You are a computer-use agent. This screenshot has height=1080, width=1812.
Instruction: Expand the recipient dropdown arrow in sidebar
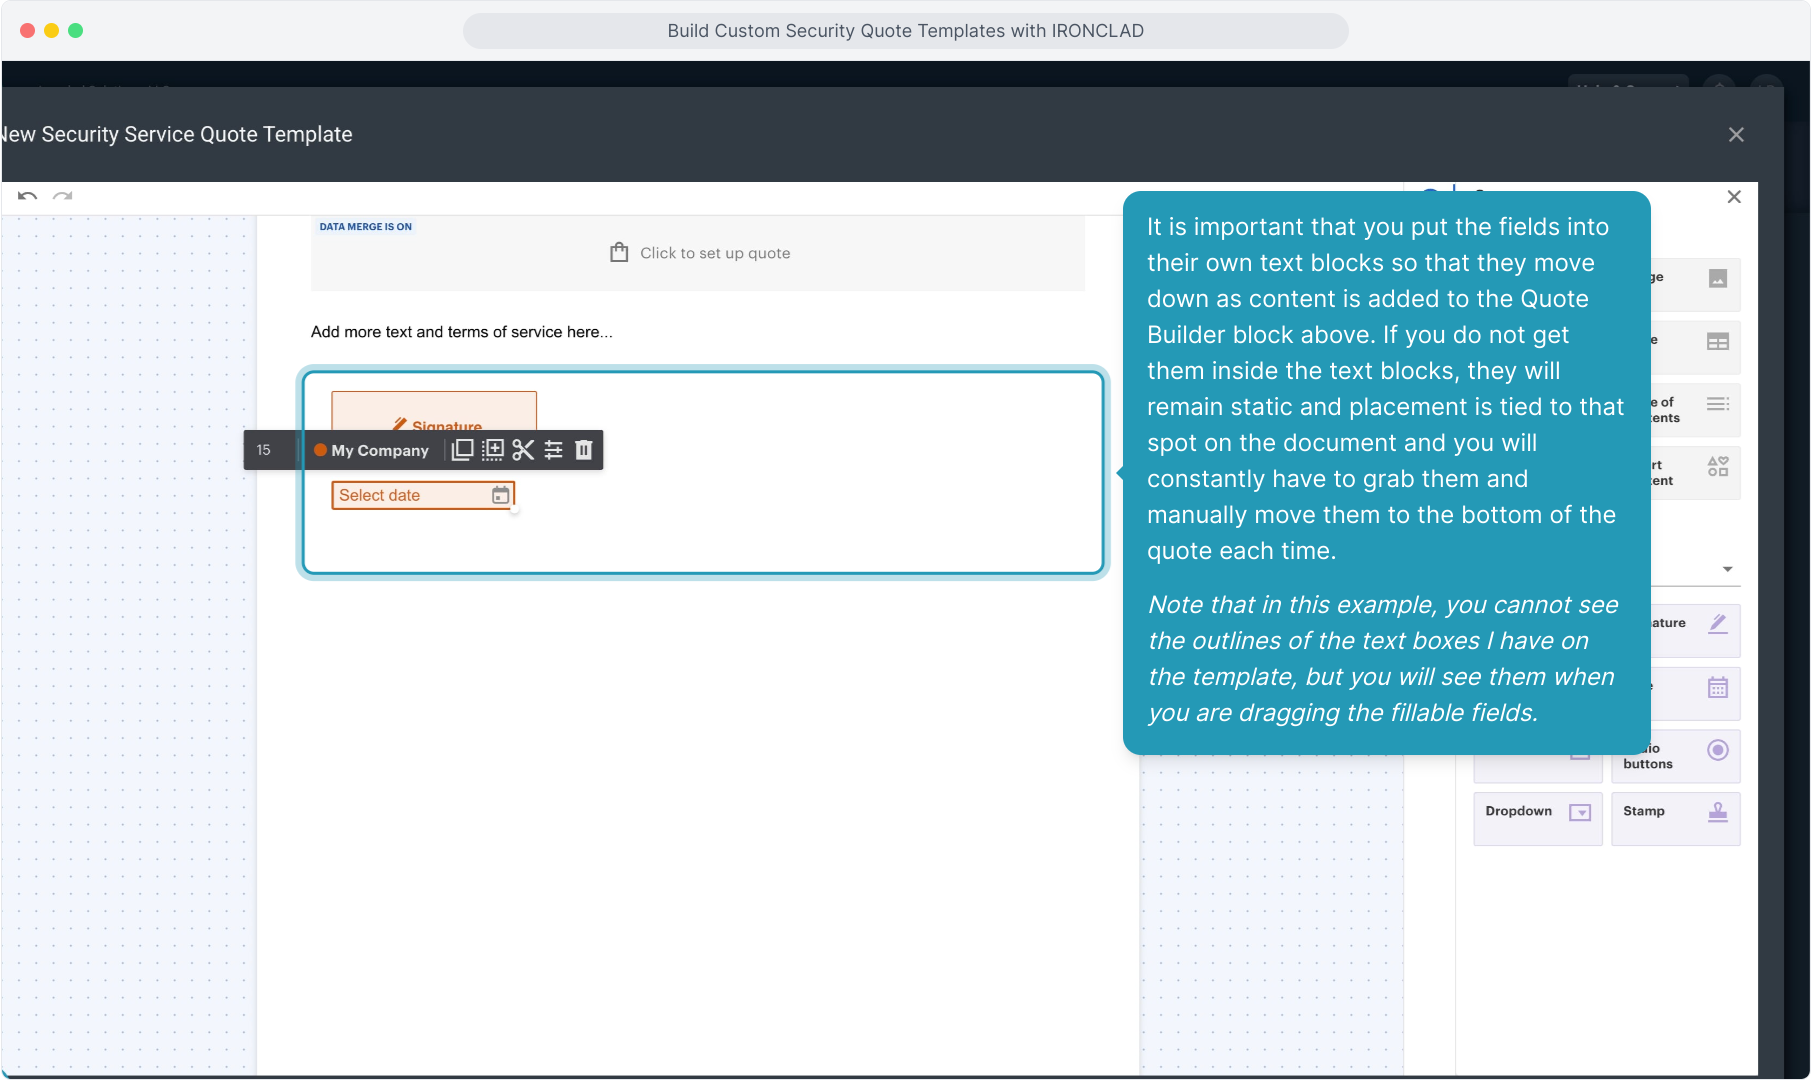coord(1727,569)
